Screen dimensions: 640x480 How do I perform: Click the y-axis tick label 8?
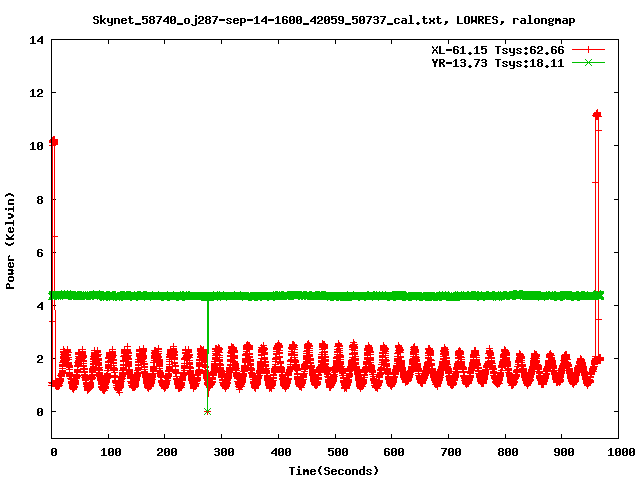pyautogui.click(x=40, y=200)
